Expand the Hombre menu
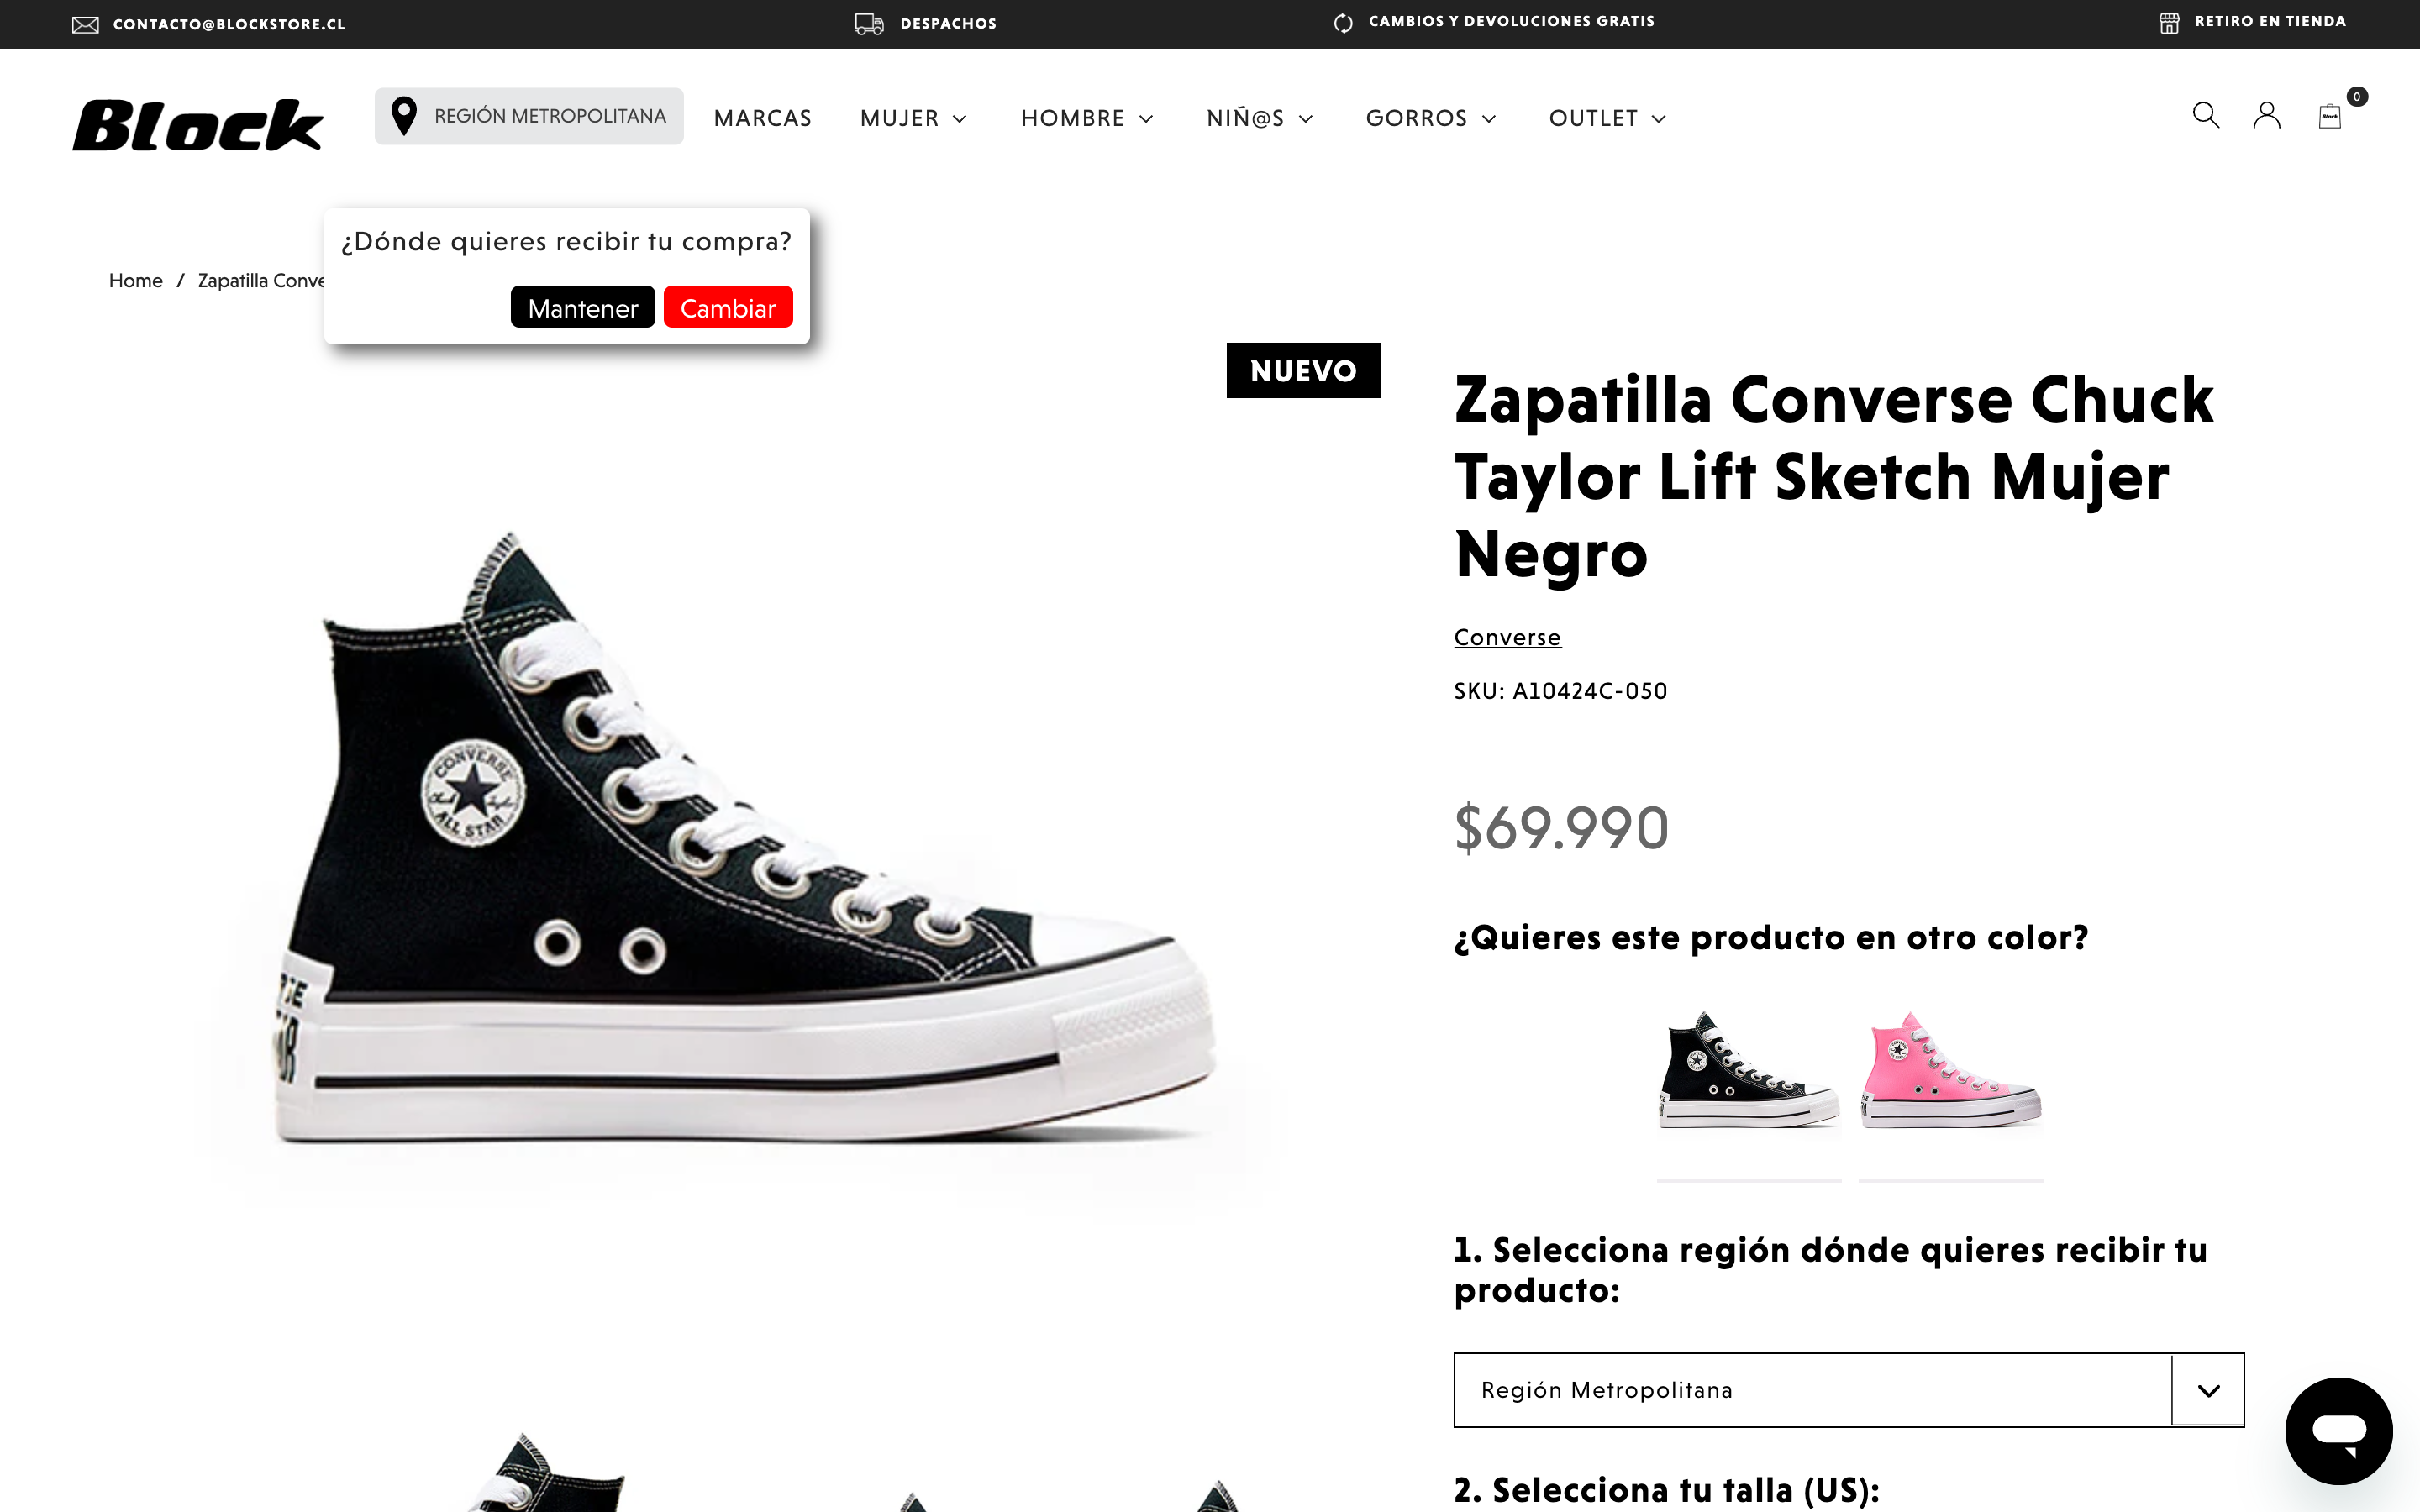Image resolution: width=2420 pixels, height=1512 pixels. (1087, 118)
